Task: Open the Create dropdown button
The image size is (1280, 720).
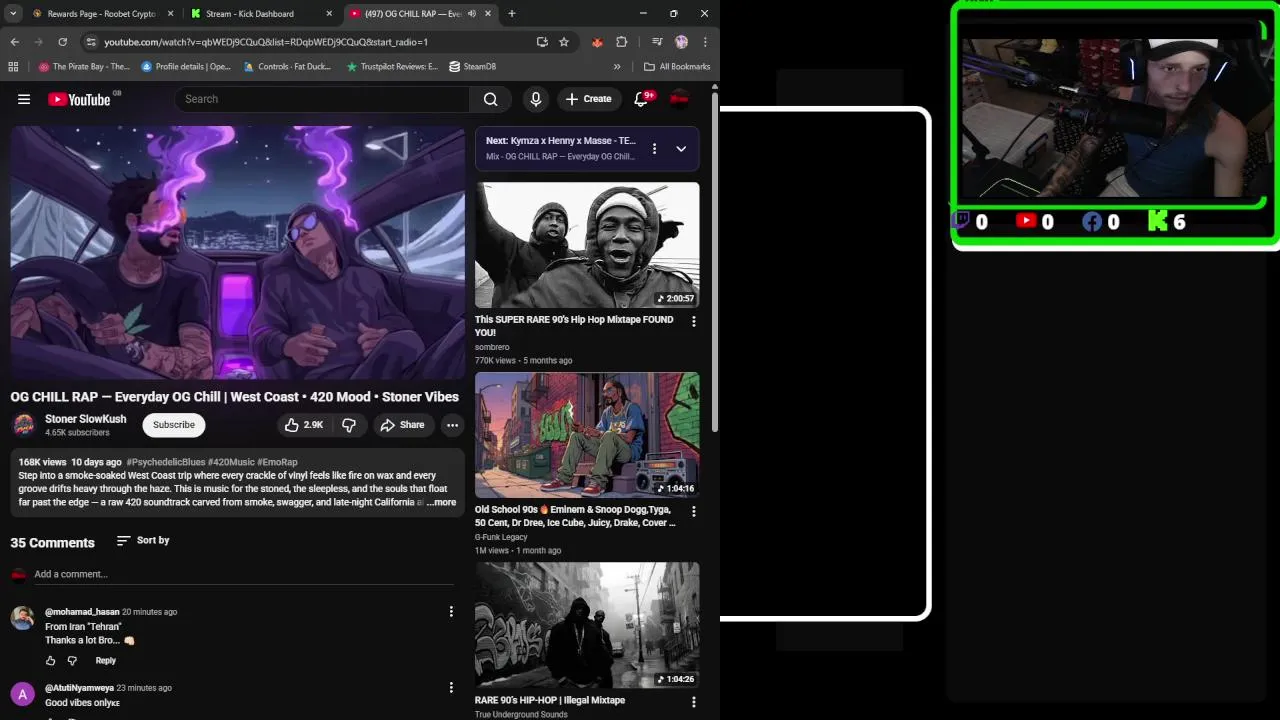Action: (x=587, y=99)
